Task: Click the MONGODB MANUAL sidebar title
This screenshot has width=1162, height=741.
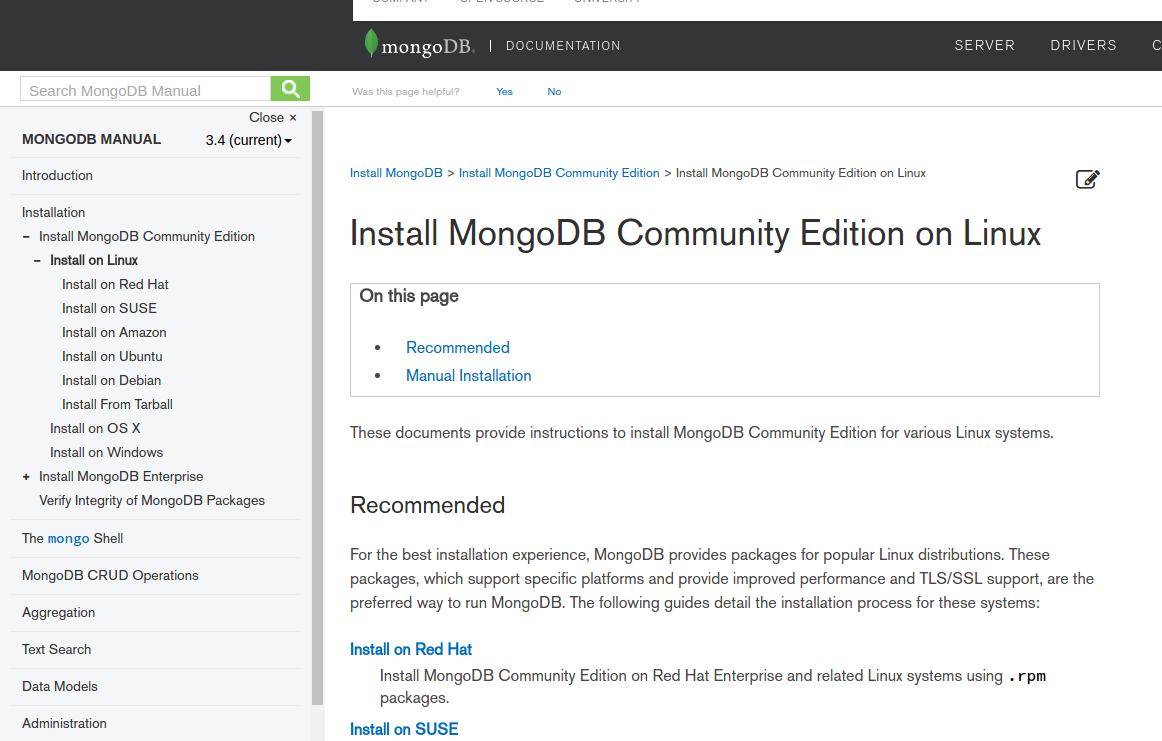Action: [91, 139]
